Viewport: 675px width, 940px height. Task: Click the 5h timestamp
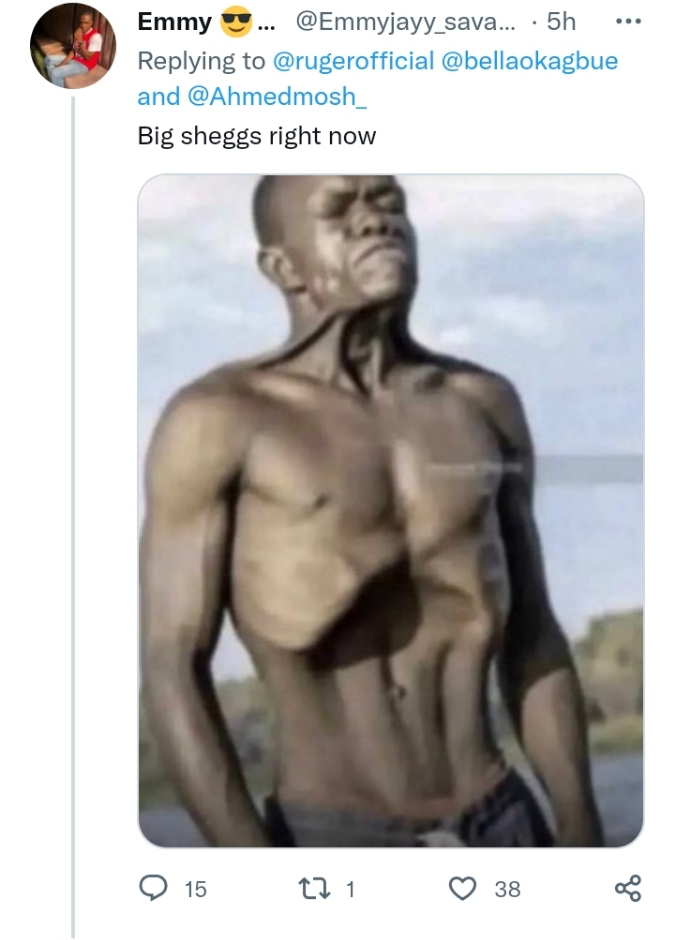(x=562, y=21)
